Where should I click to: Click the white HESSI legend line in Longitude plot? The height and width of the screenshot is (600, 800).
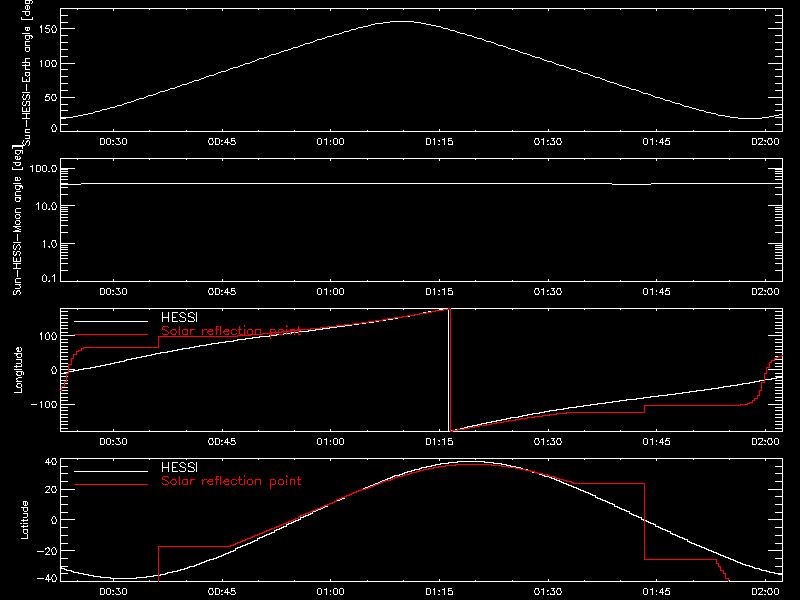111,321
